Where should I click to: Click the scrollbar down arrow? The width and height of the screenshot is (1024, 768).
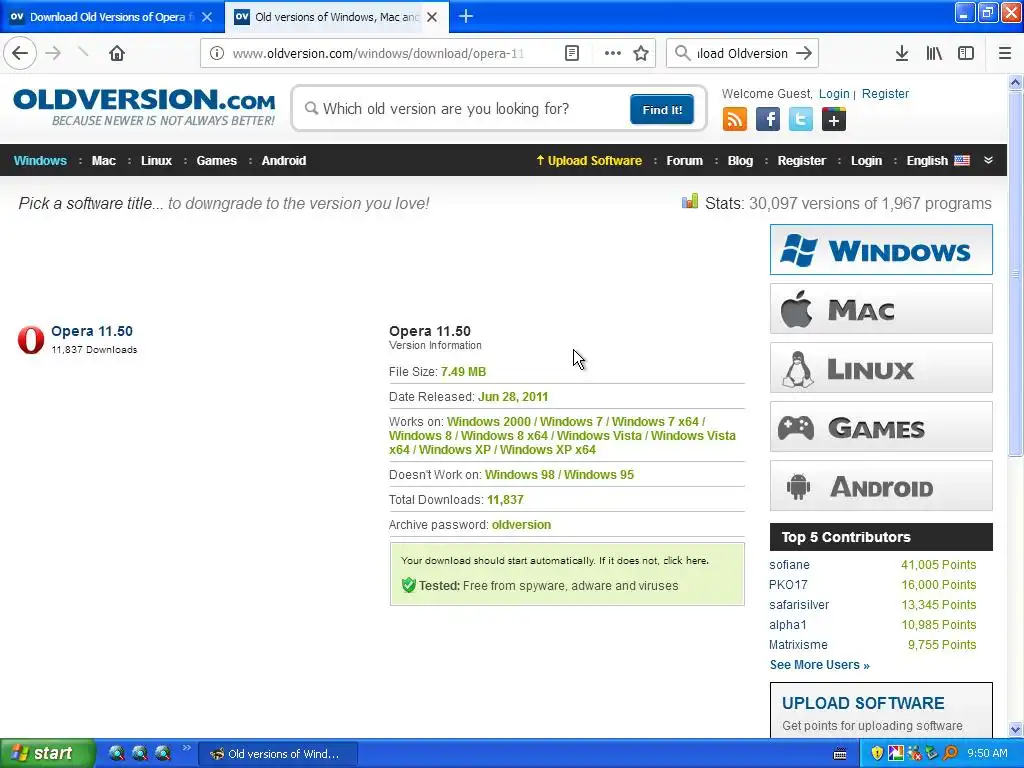click(1015, 729)
